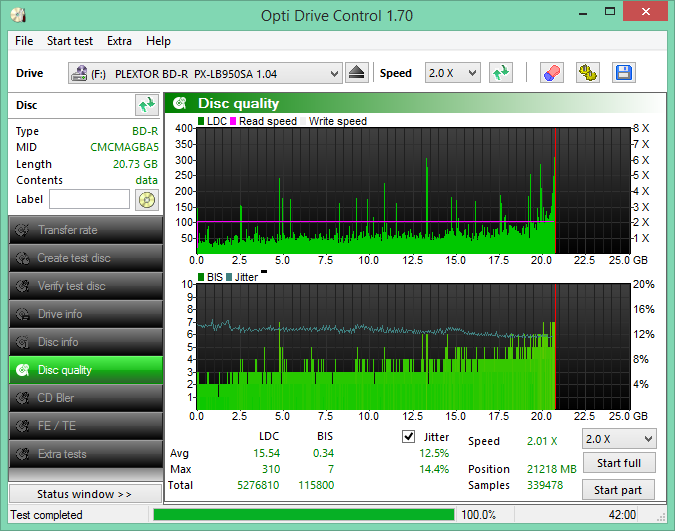675x531 pixels.
Task: Click the refresh speed list icon
Action: click(x=501, y=73)
